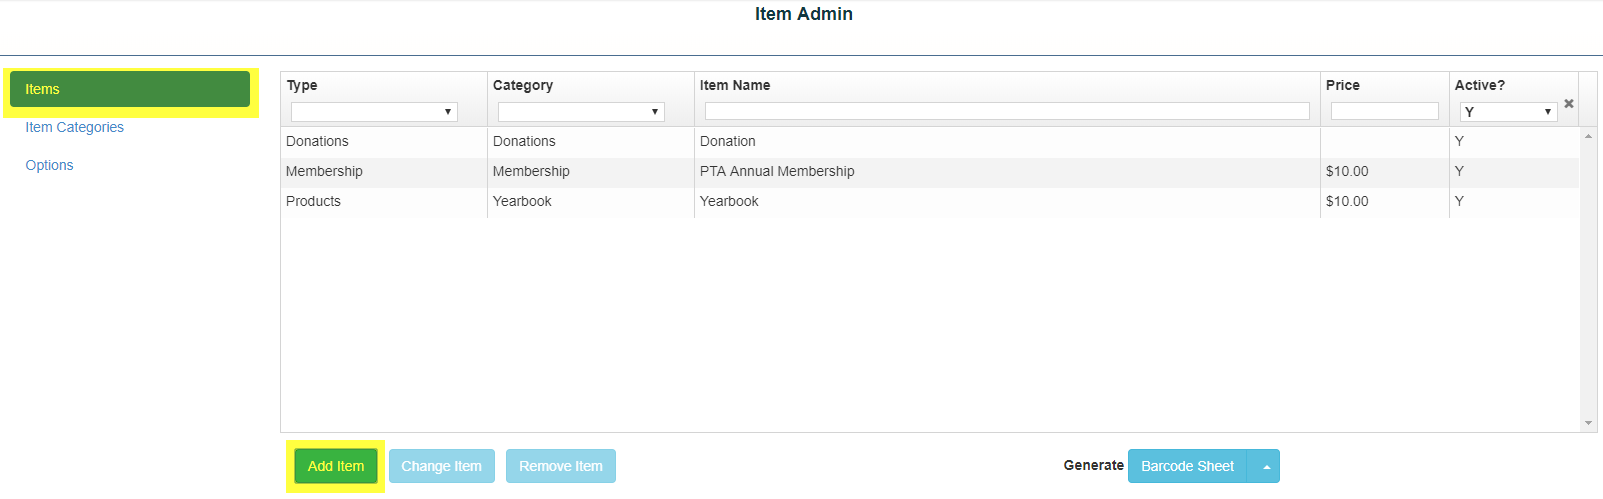The width and height of the screenshot is (1603, 499).
Task: Click the Membership category cell
Action: pos(591,172)
